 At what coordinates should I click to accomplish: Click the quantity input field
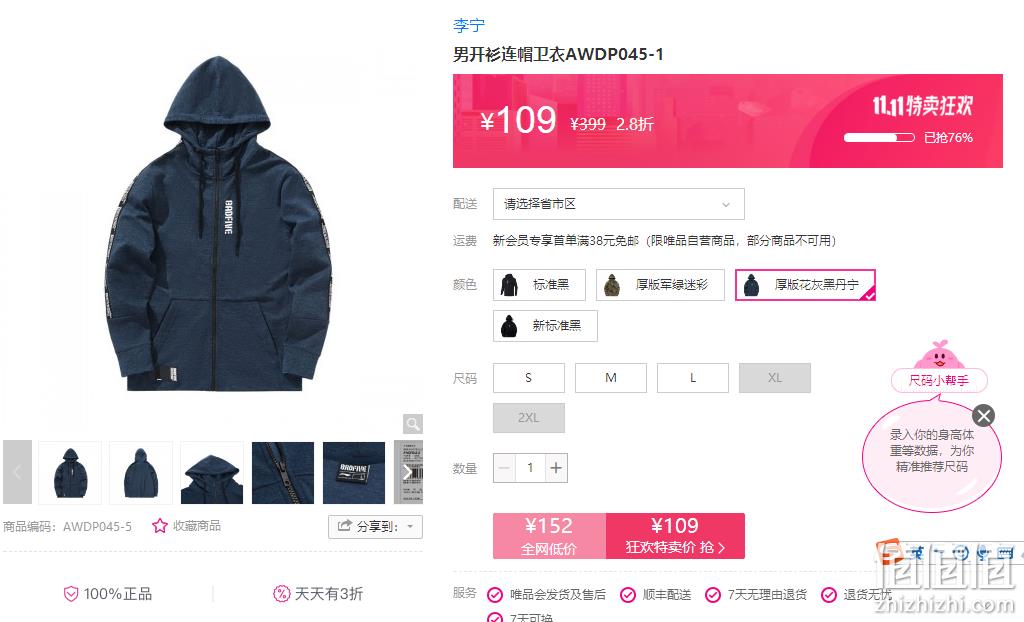tap(530, 468)
